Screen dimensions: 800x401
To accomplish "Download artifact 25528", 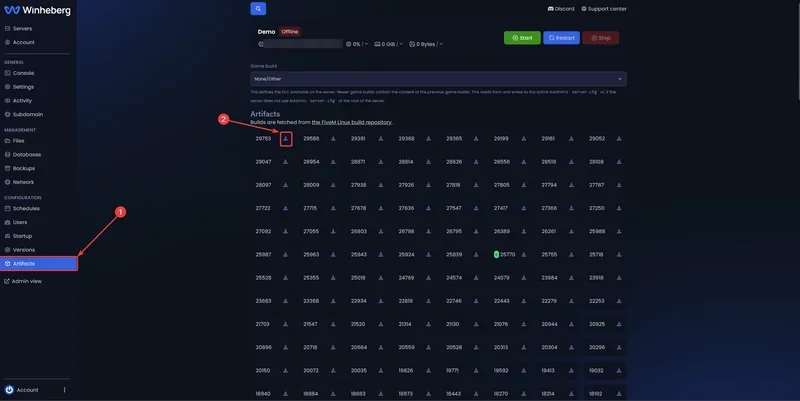I will (286, 278).
